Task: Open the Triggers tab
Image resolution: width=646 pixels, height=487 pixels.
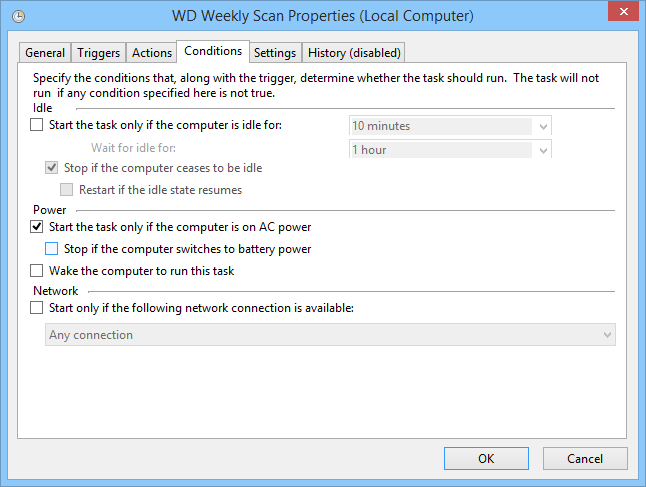Action: (x=98, y=53)
